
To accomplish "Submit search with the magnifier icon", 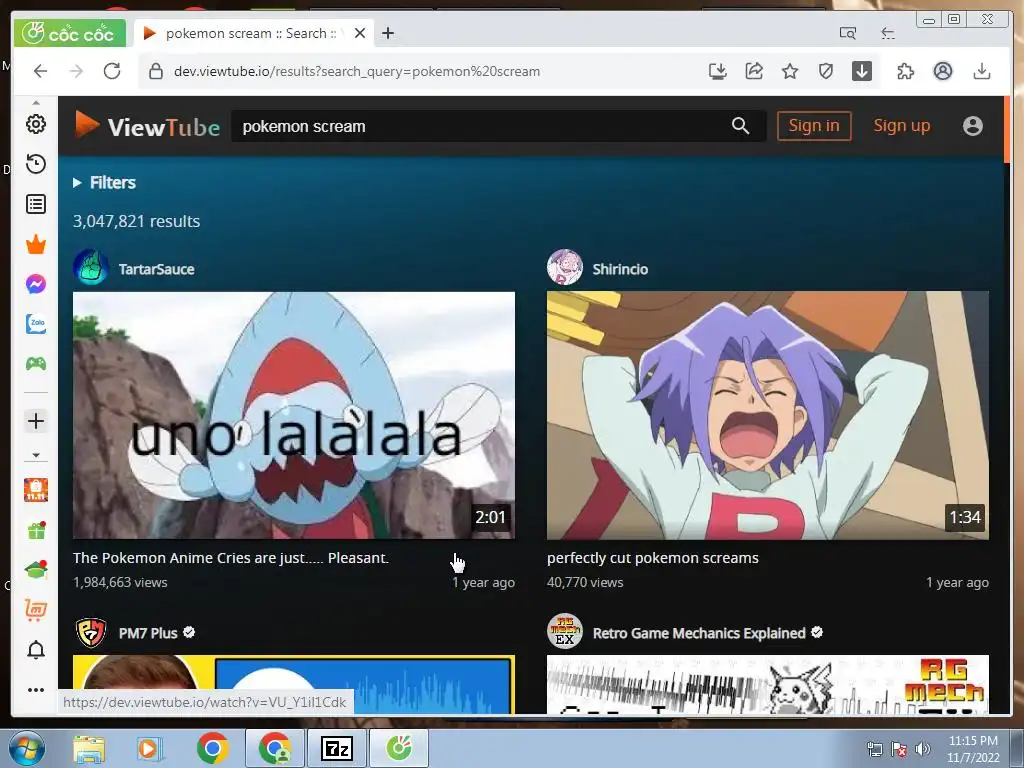I will 740,126.
